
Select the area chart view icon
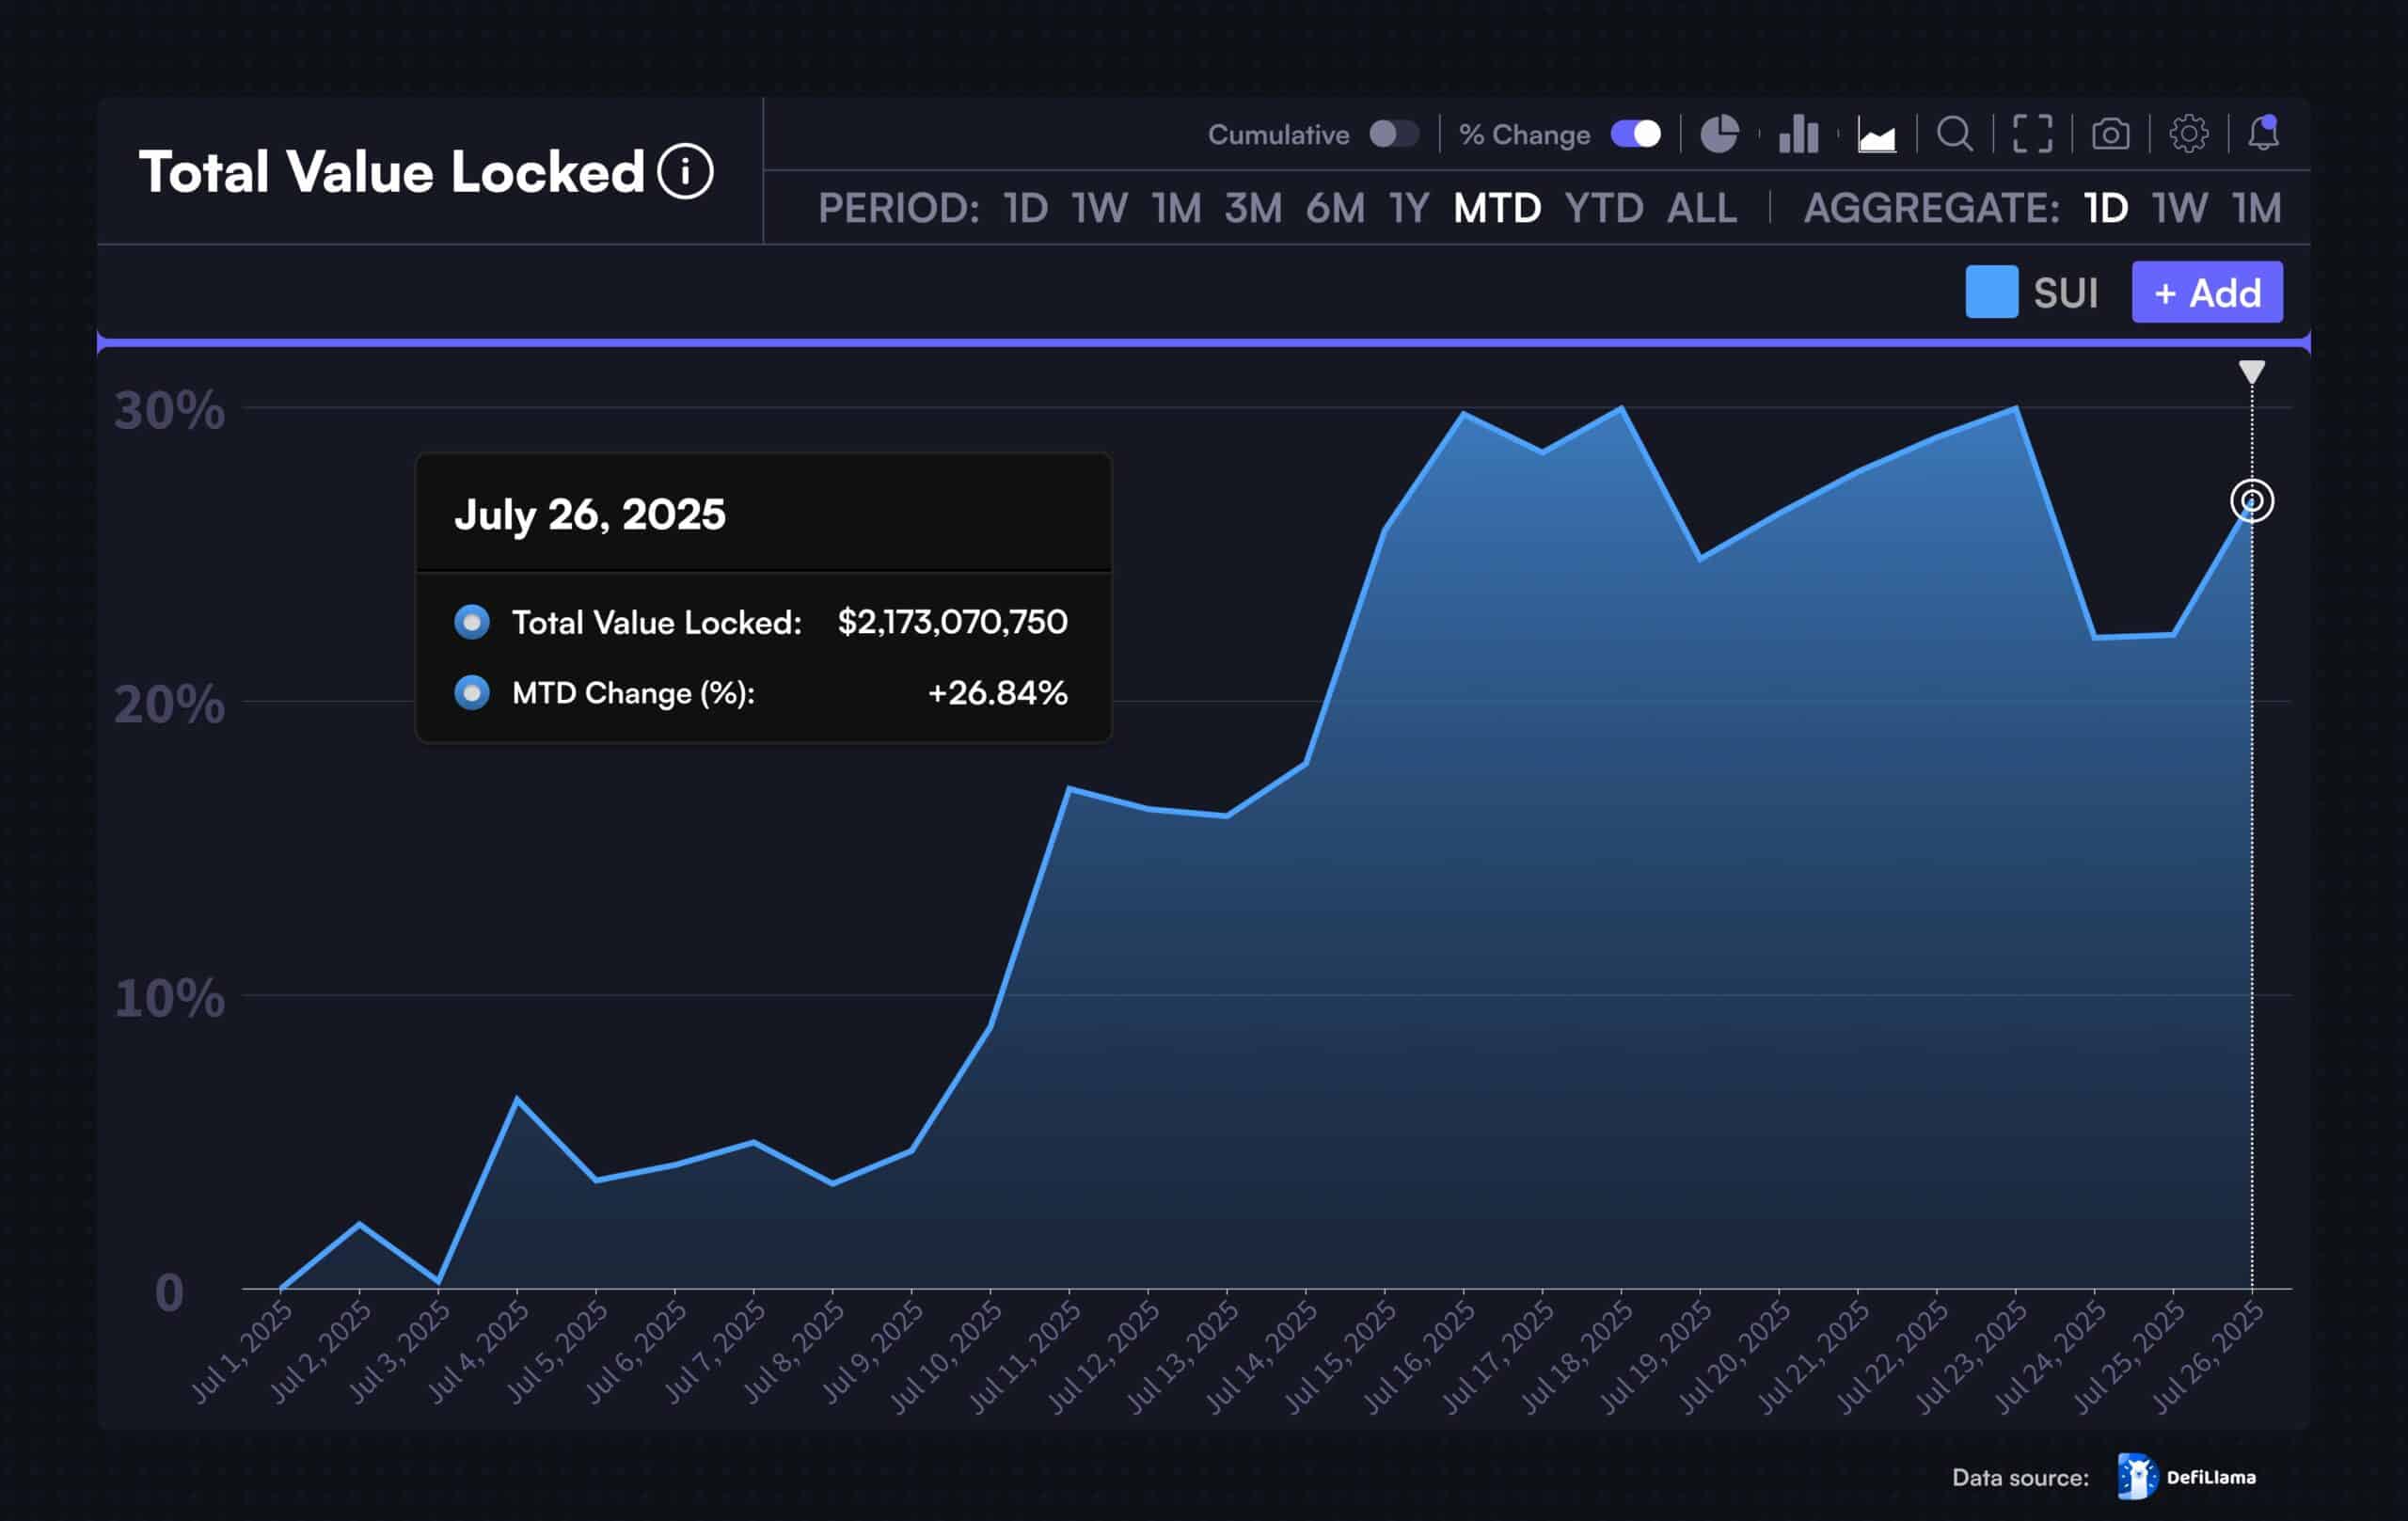click(1876, 135)
